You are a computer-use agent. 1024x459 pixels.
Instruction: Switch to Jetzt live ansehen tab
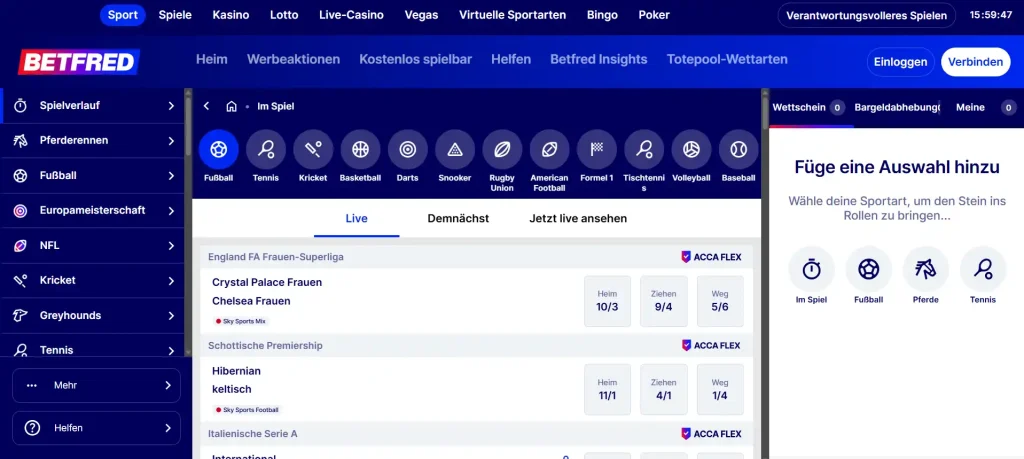pos(578,219)
